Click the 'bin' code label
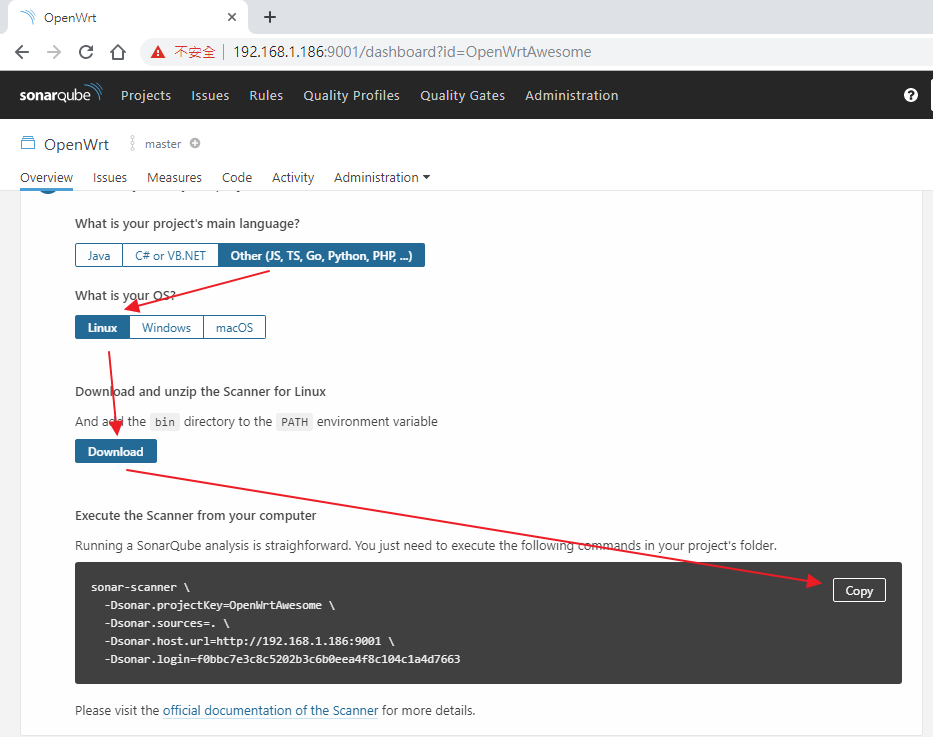The height and width of the screenshot is (737, 933). pos(165,422)
